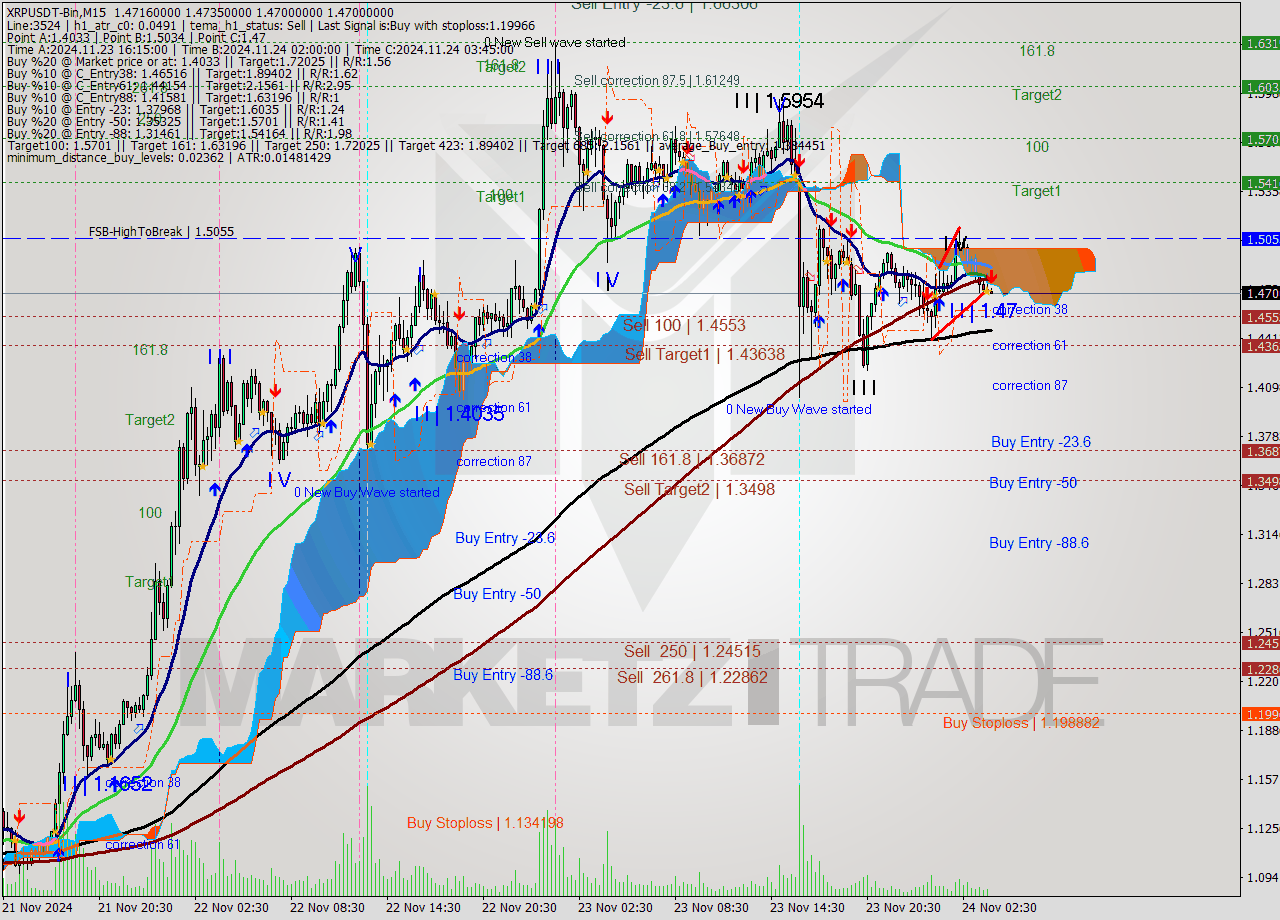Click the '24 Nov 02:30' time axis label
1280x920 pixels.
(x=999, y=907)
